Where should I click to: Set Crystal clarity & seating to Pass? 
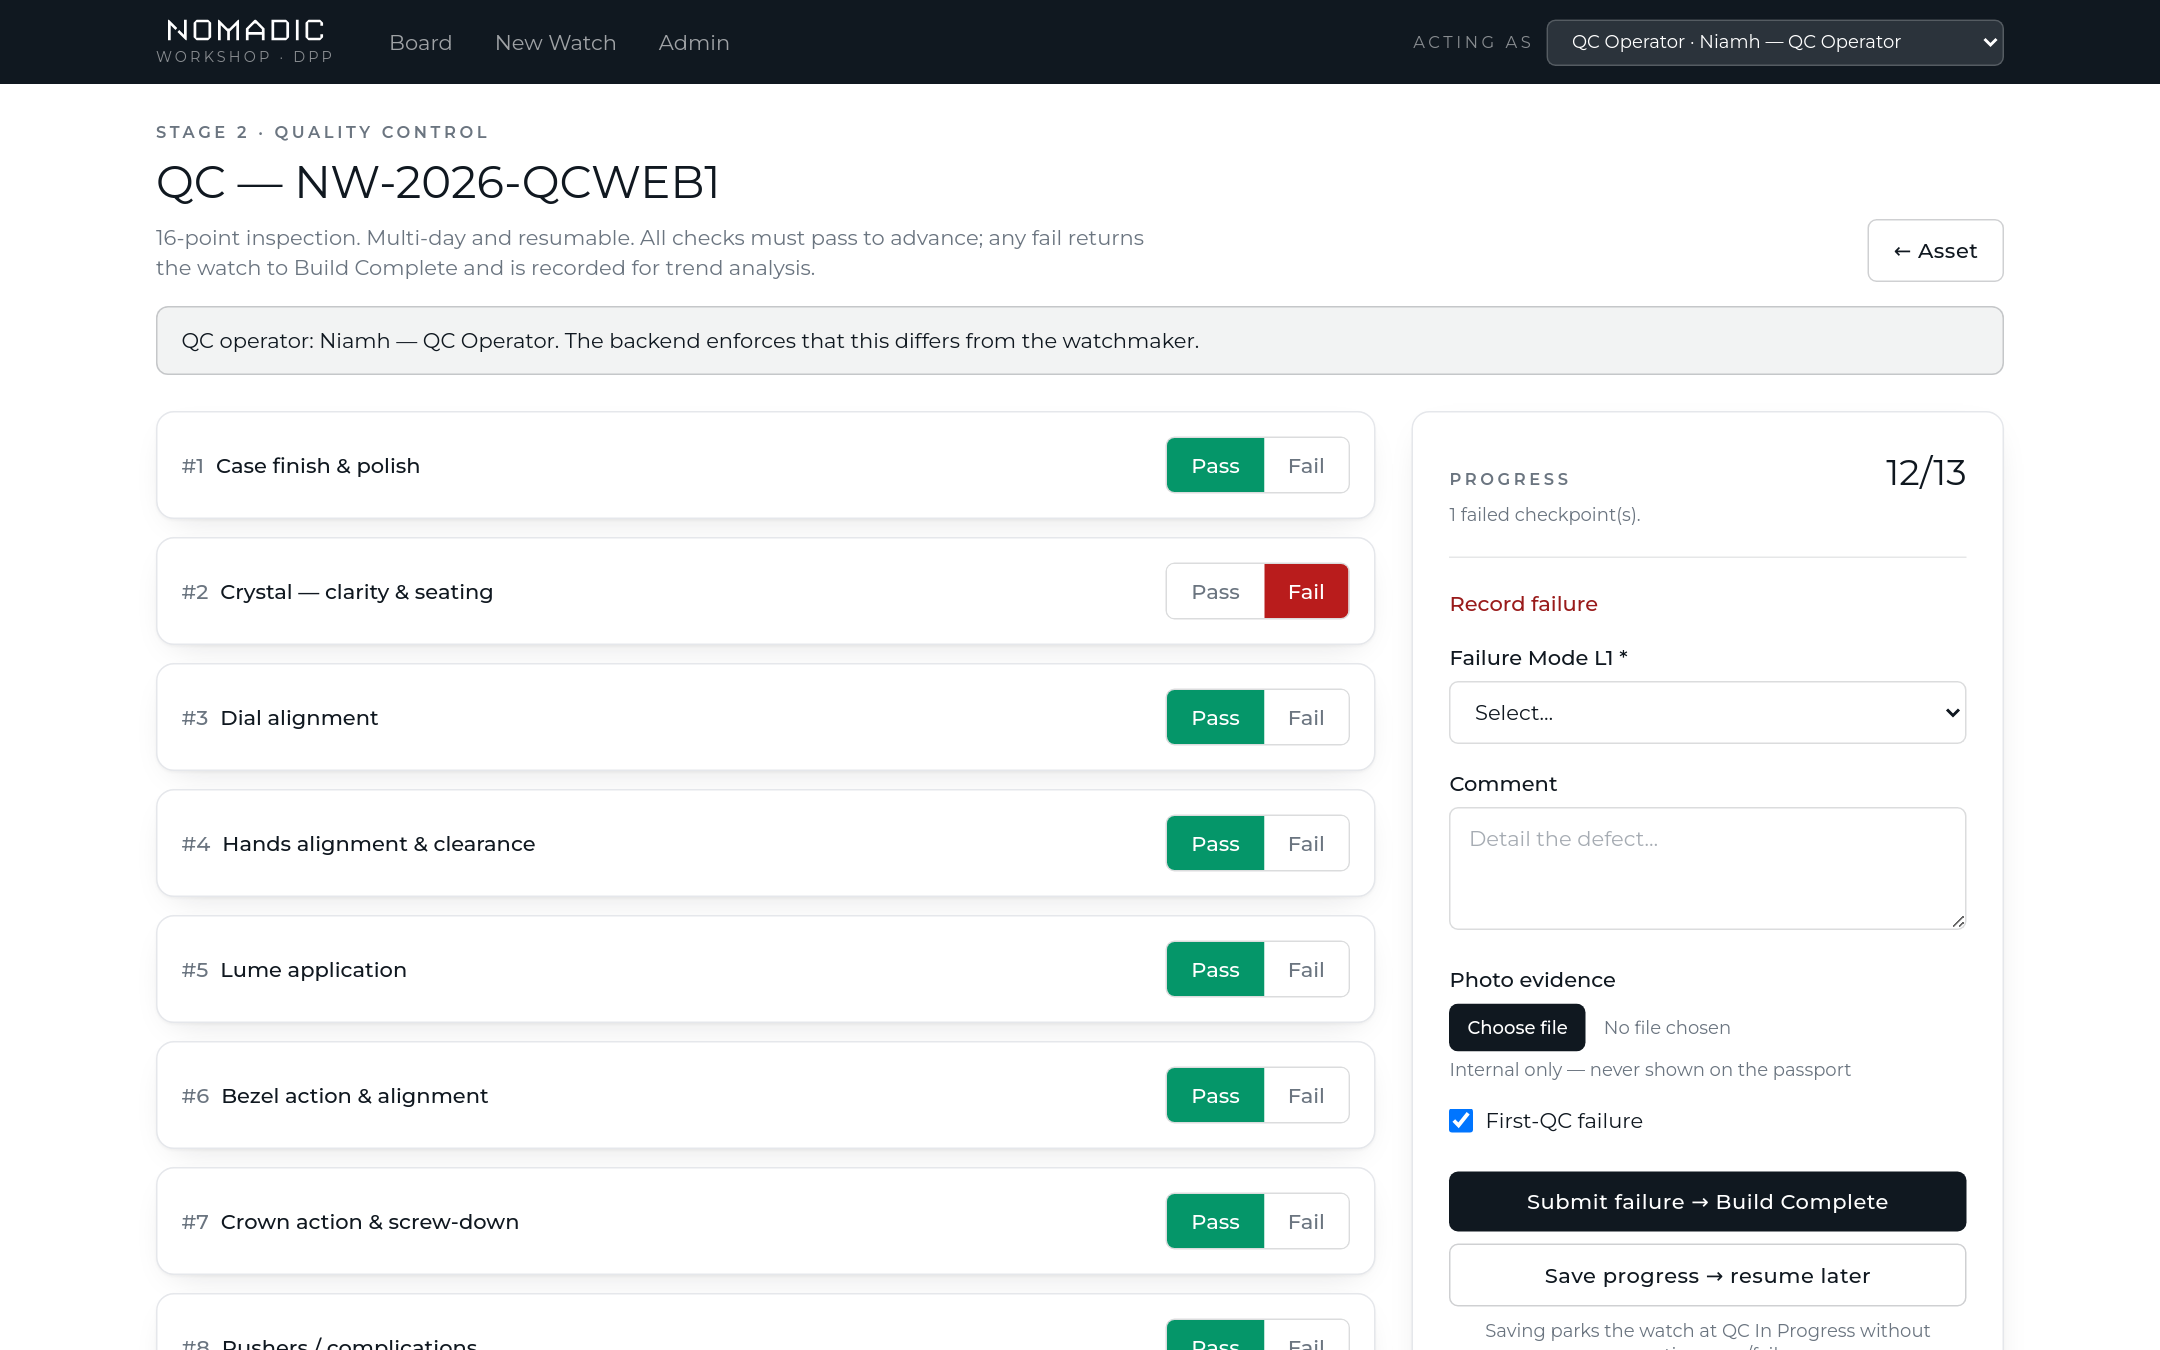tap(1215, 592)
